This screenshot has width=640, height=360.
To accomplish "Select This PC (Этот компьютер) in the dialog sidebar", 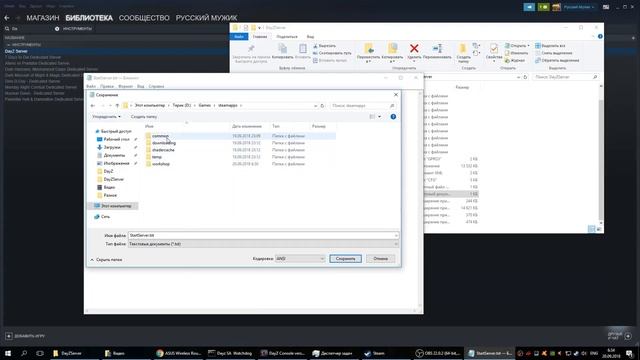I will (116, 206).
